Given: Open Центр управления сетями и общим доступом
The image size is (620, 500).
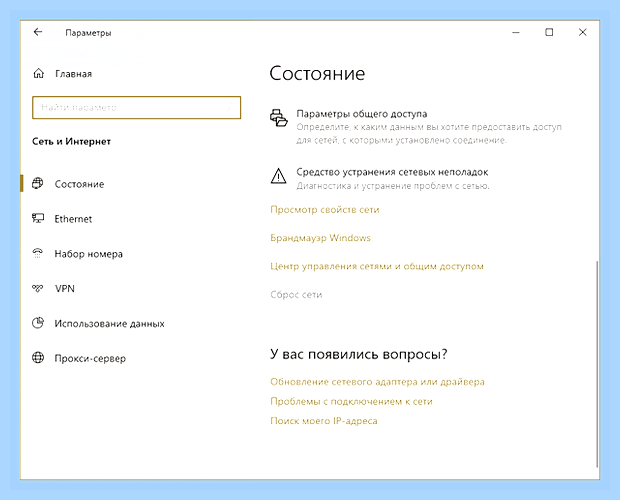Looking at the screenshot, I should [377, 266].
